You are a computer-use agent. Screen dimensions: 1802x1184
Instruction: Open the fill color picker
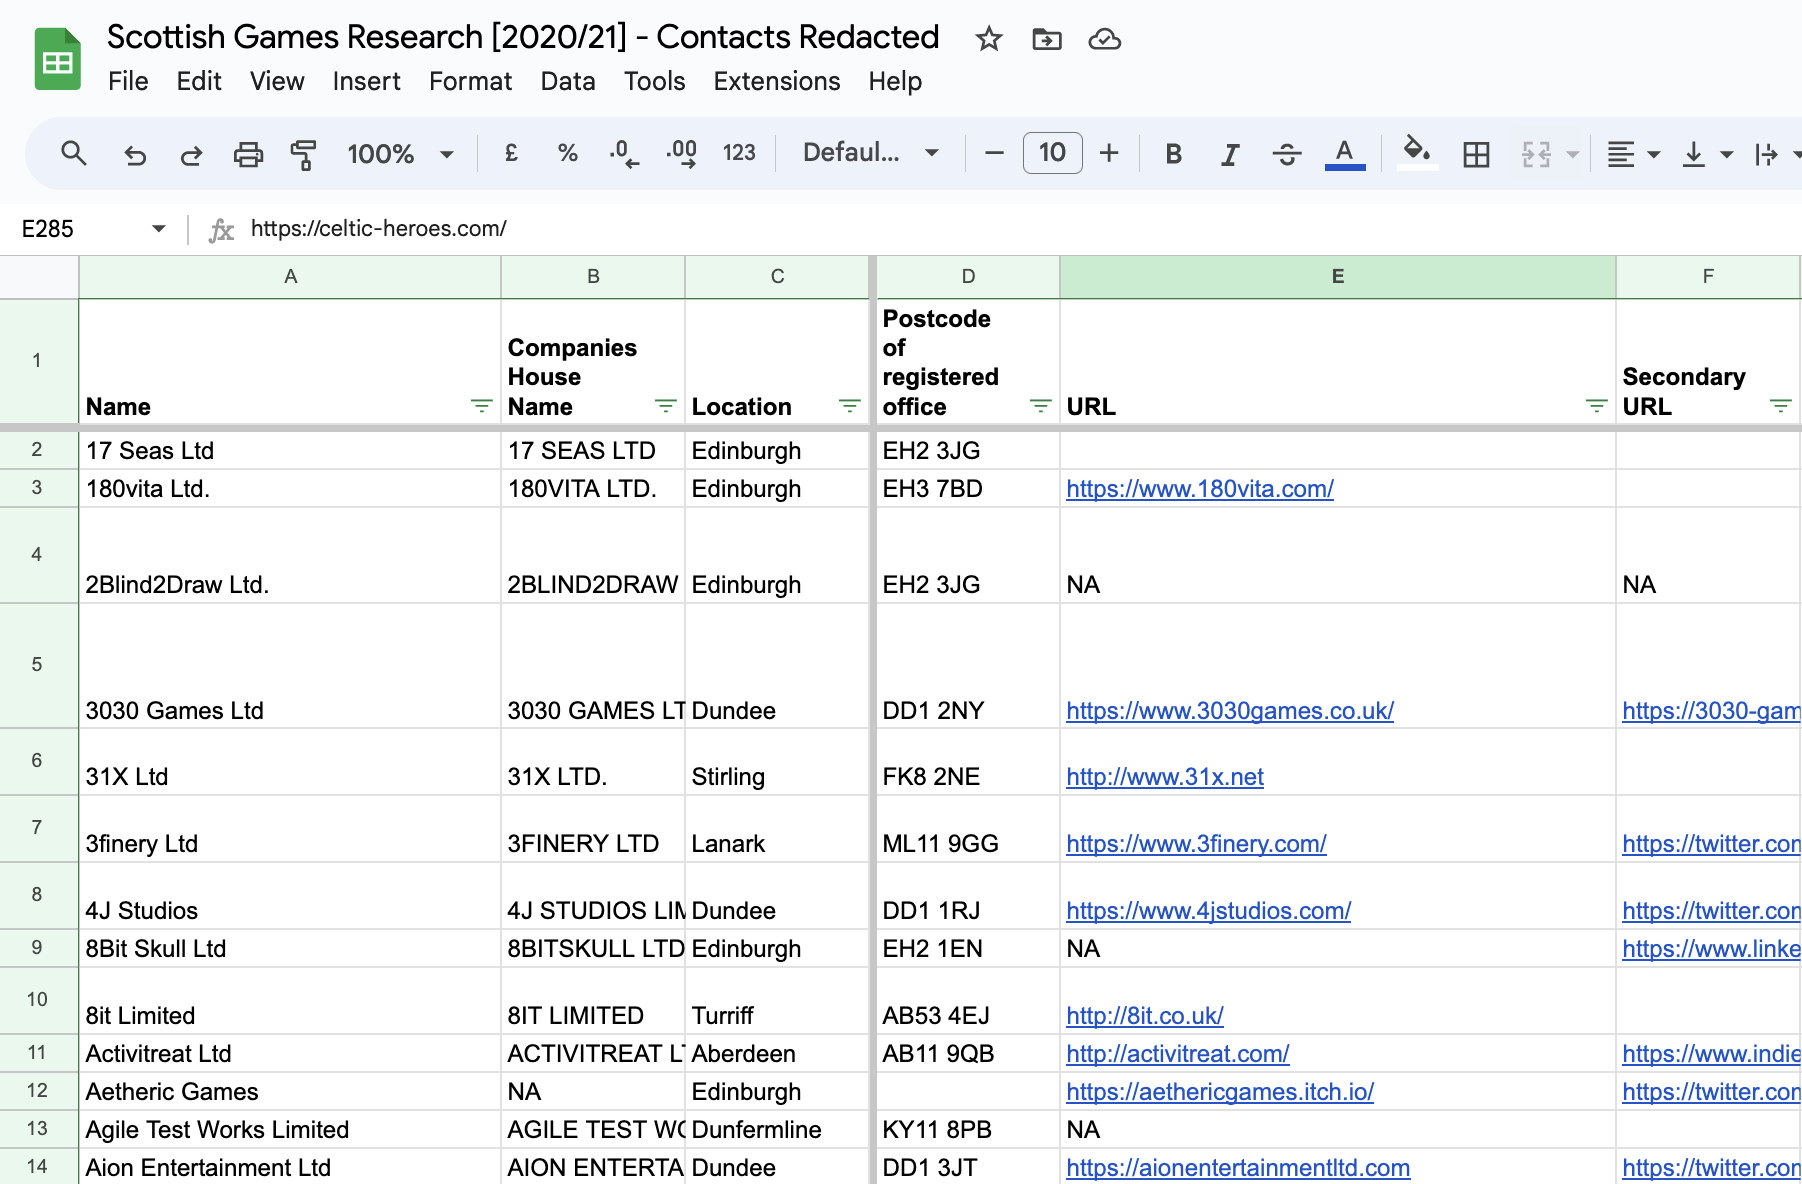tap(1417, 154)
